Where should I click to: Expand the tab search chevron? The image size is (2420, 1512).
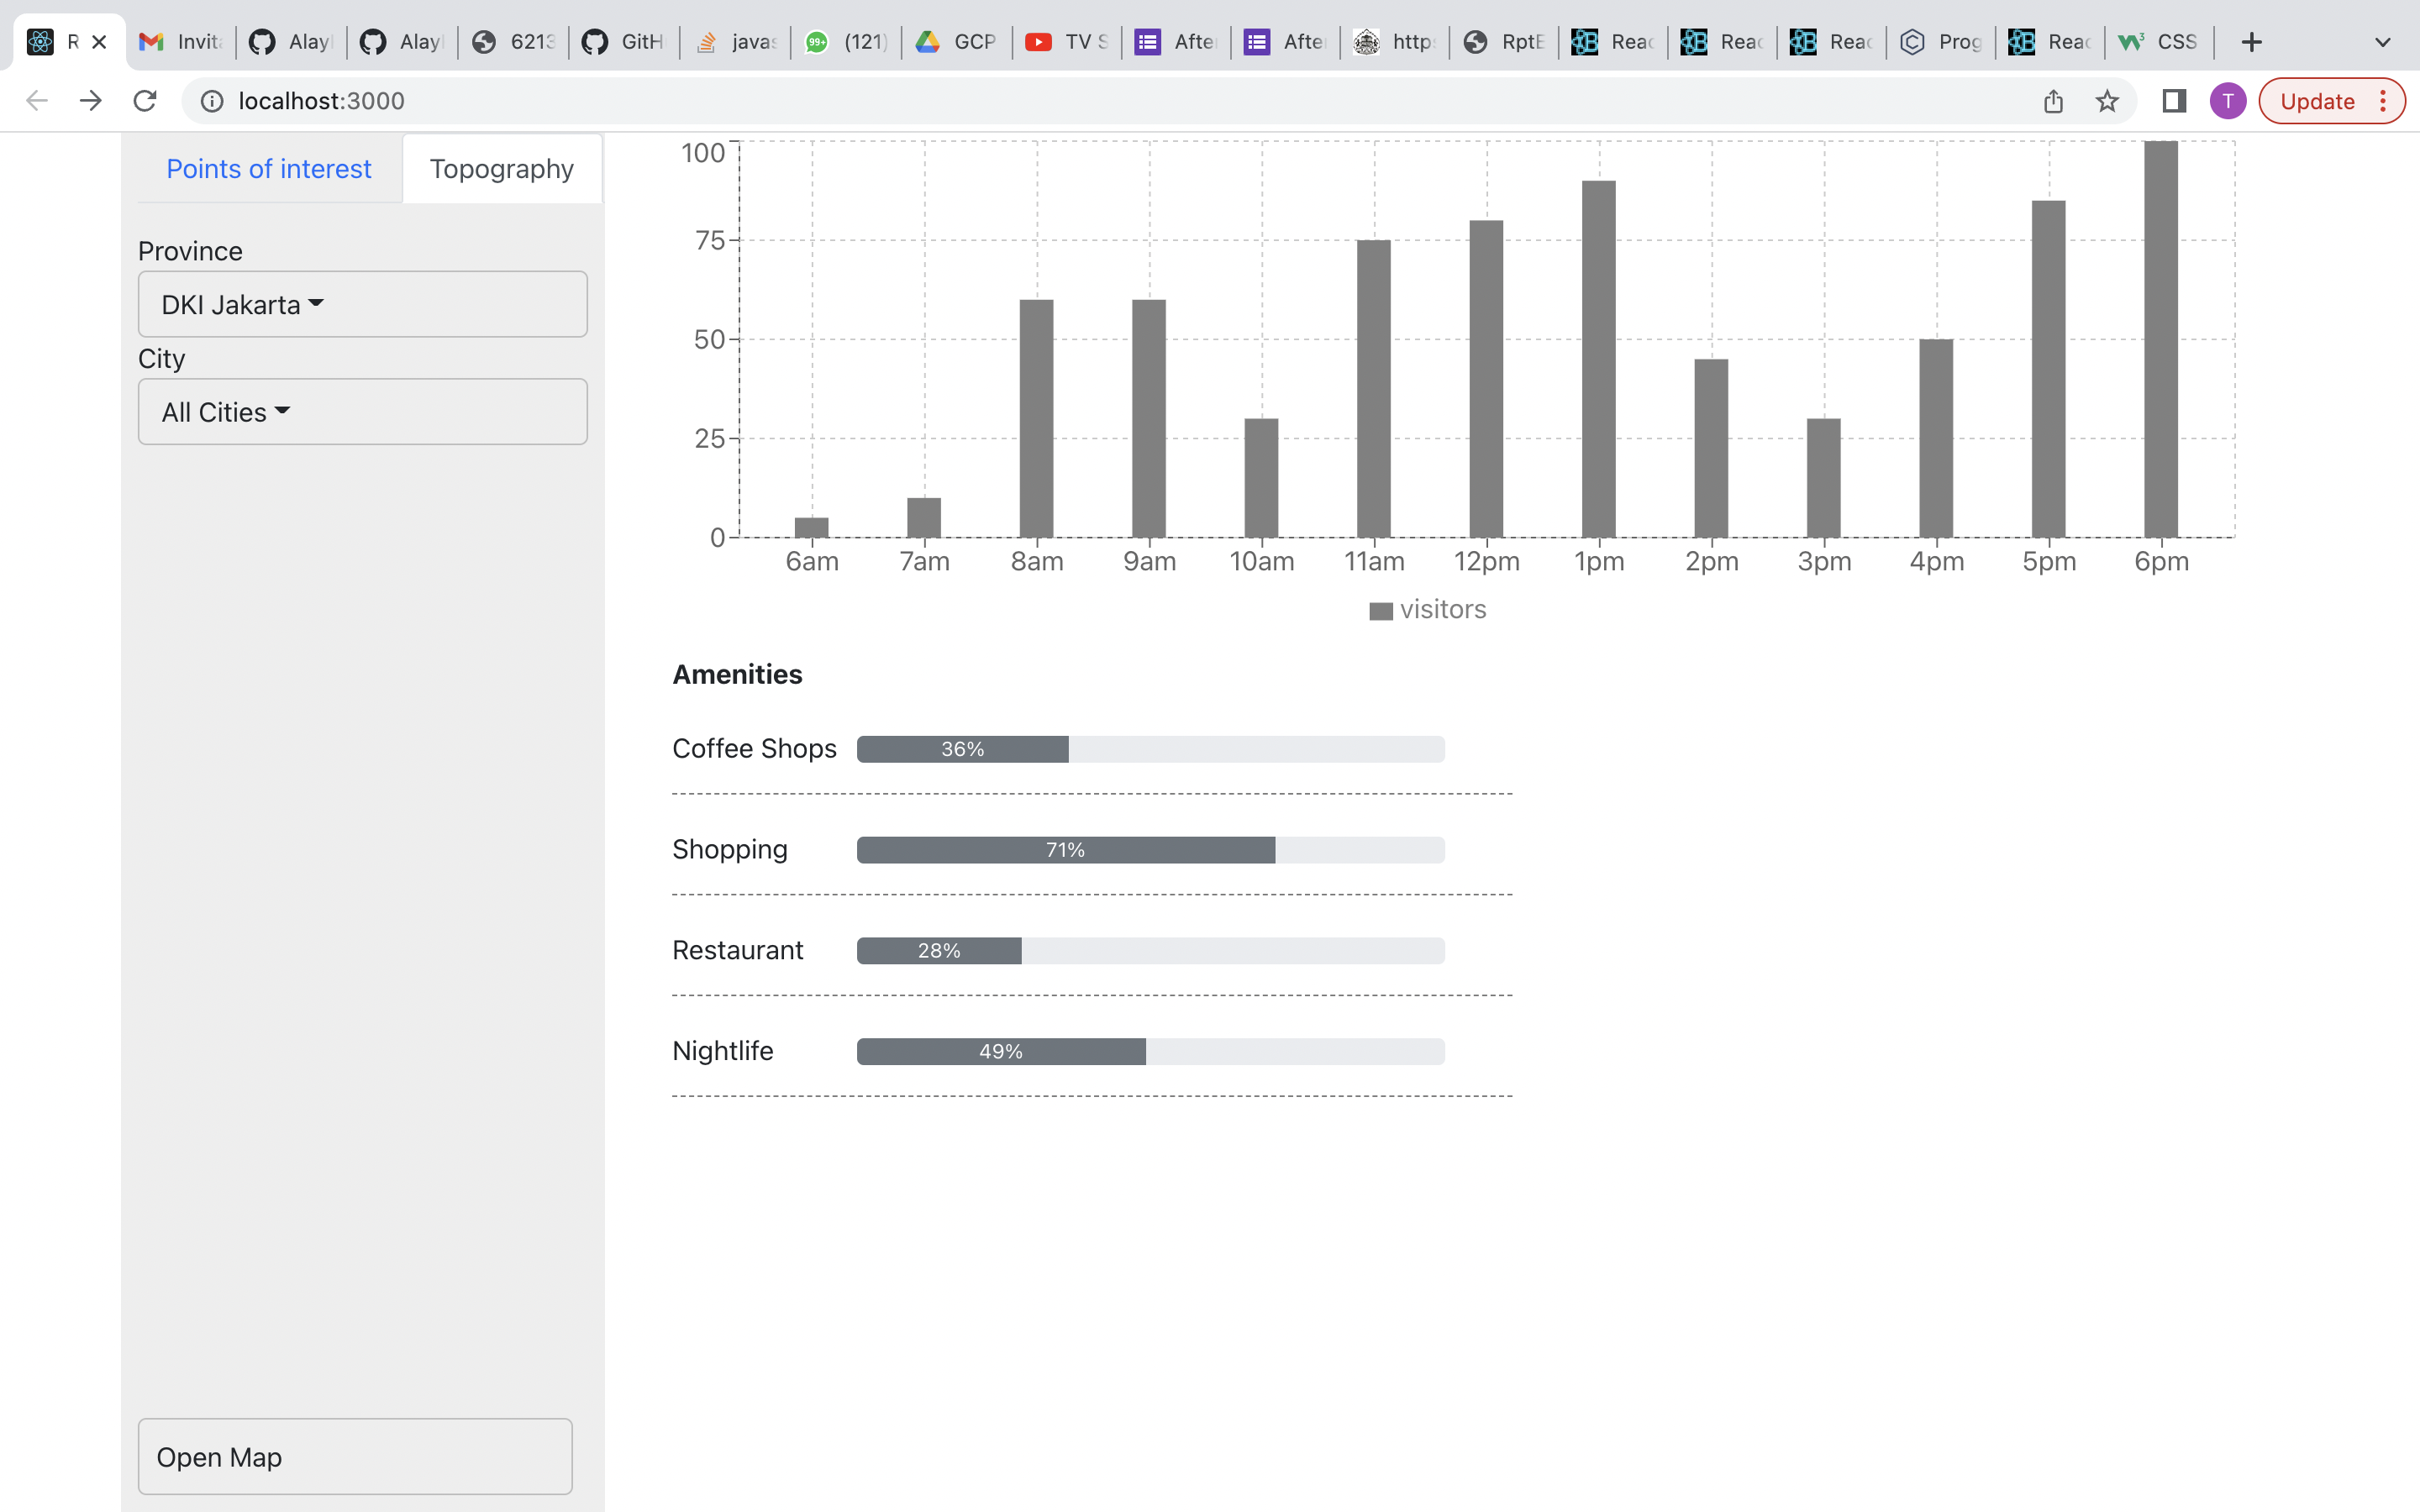2382,42
